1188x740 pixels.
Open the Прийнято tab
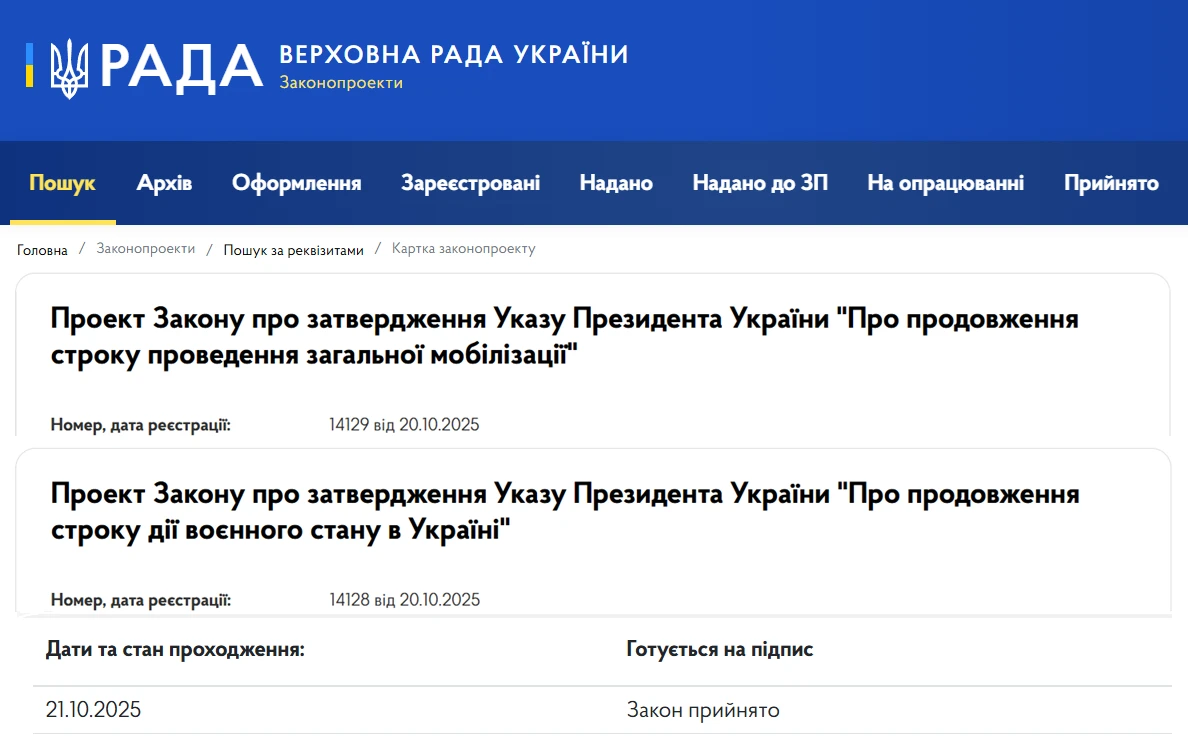click(1111, 183)
